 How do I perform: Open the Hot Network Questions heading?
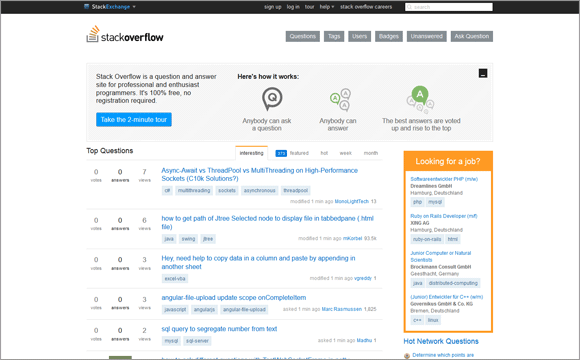pos(441,341)
